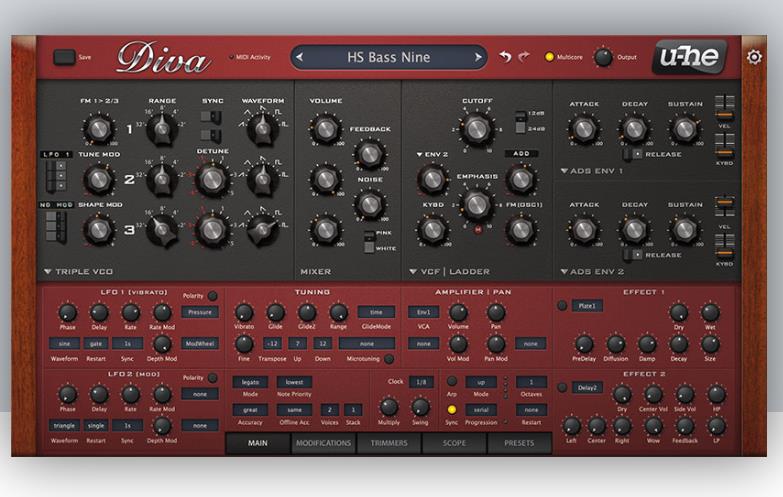Click the filter Cutoff knob
This screenshot has width=783, height=497.
click(476, 129)
